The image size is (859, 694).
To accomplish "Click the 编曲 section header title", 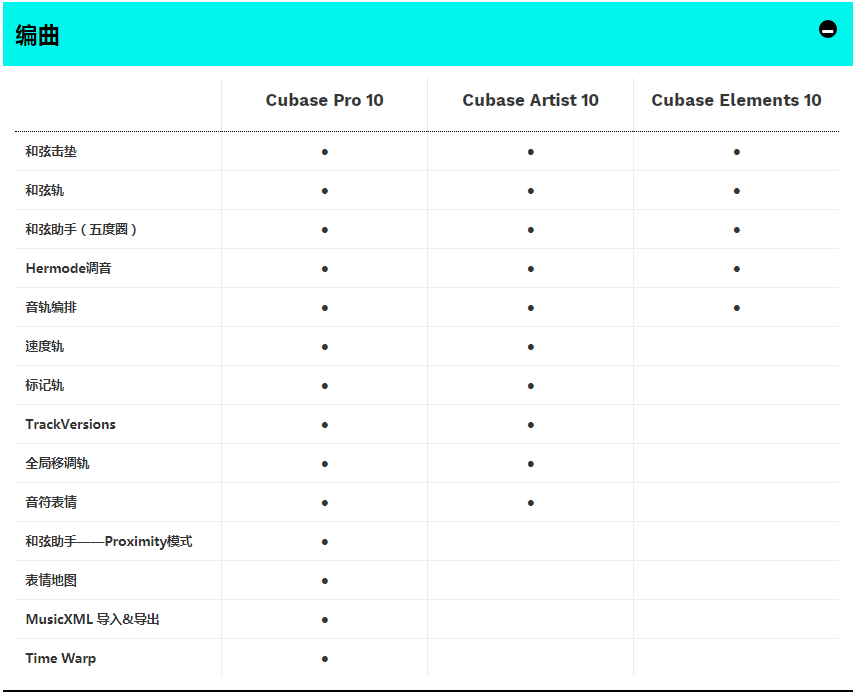I will [x=37, y=36].
